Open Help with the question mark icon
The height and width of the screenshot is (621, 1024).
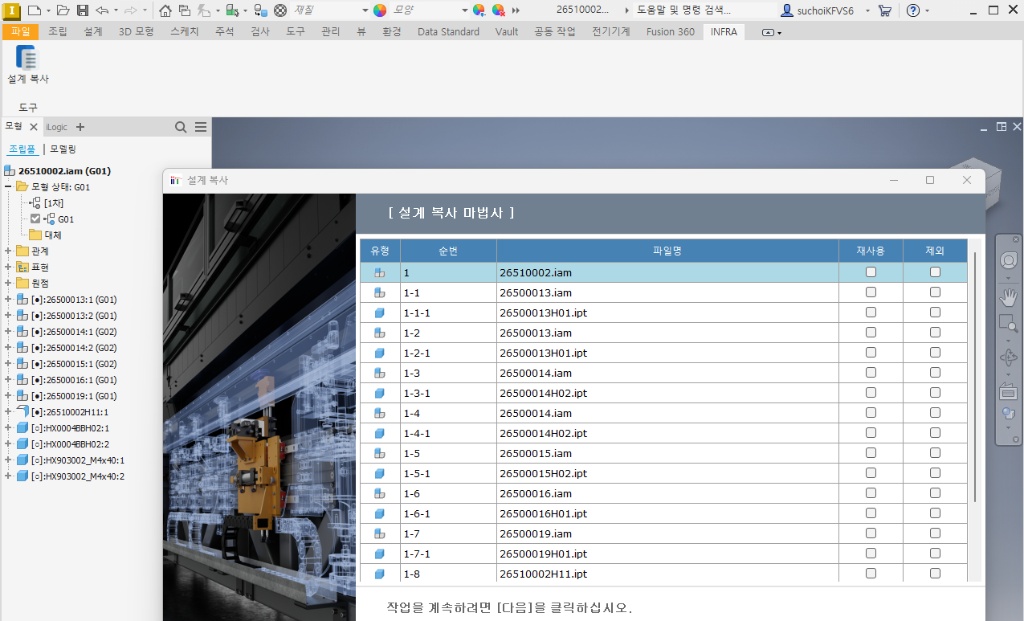coord(913,10)
